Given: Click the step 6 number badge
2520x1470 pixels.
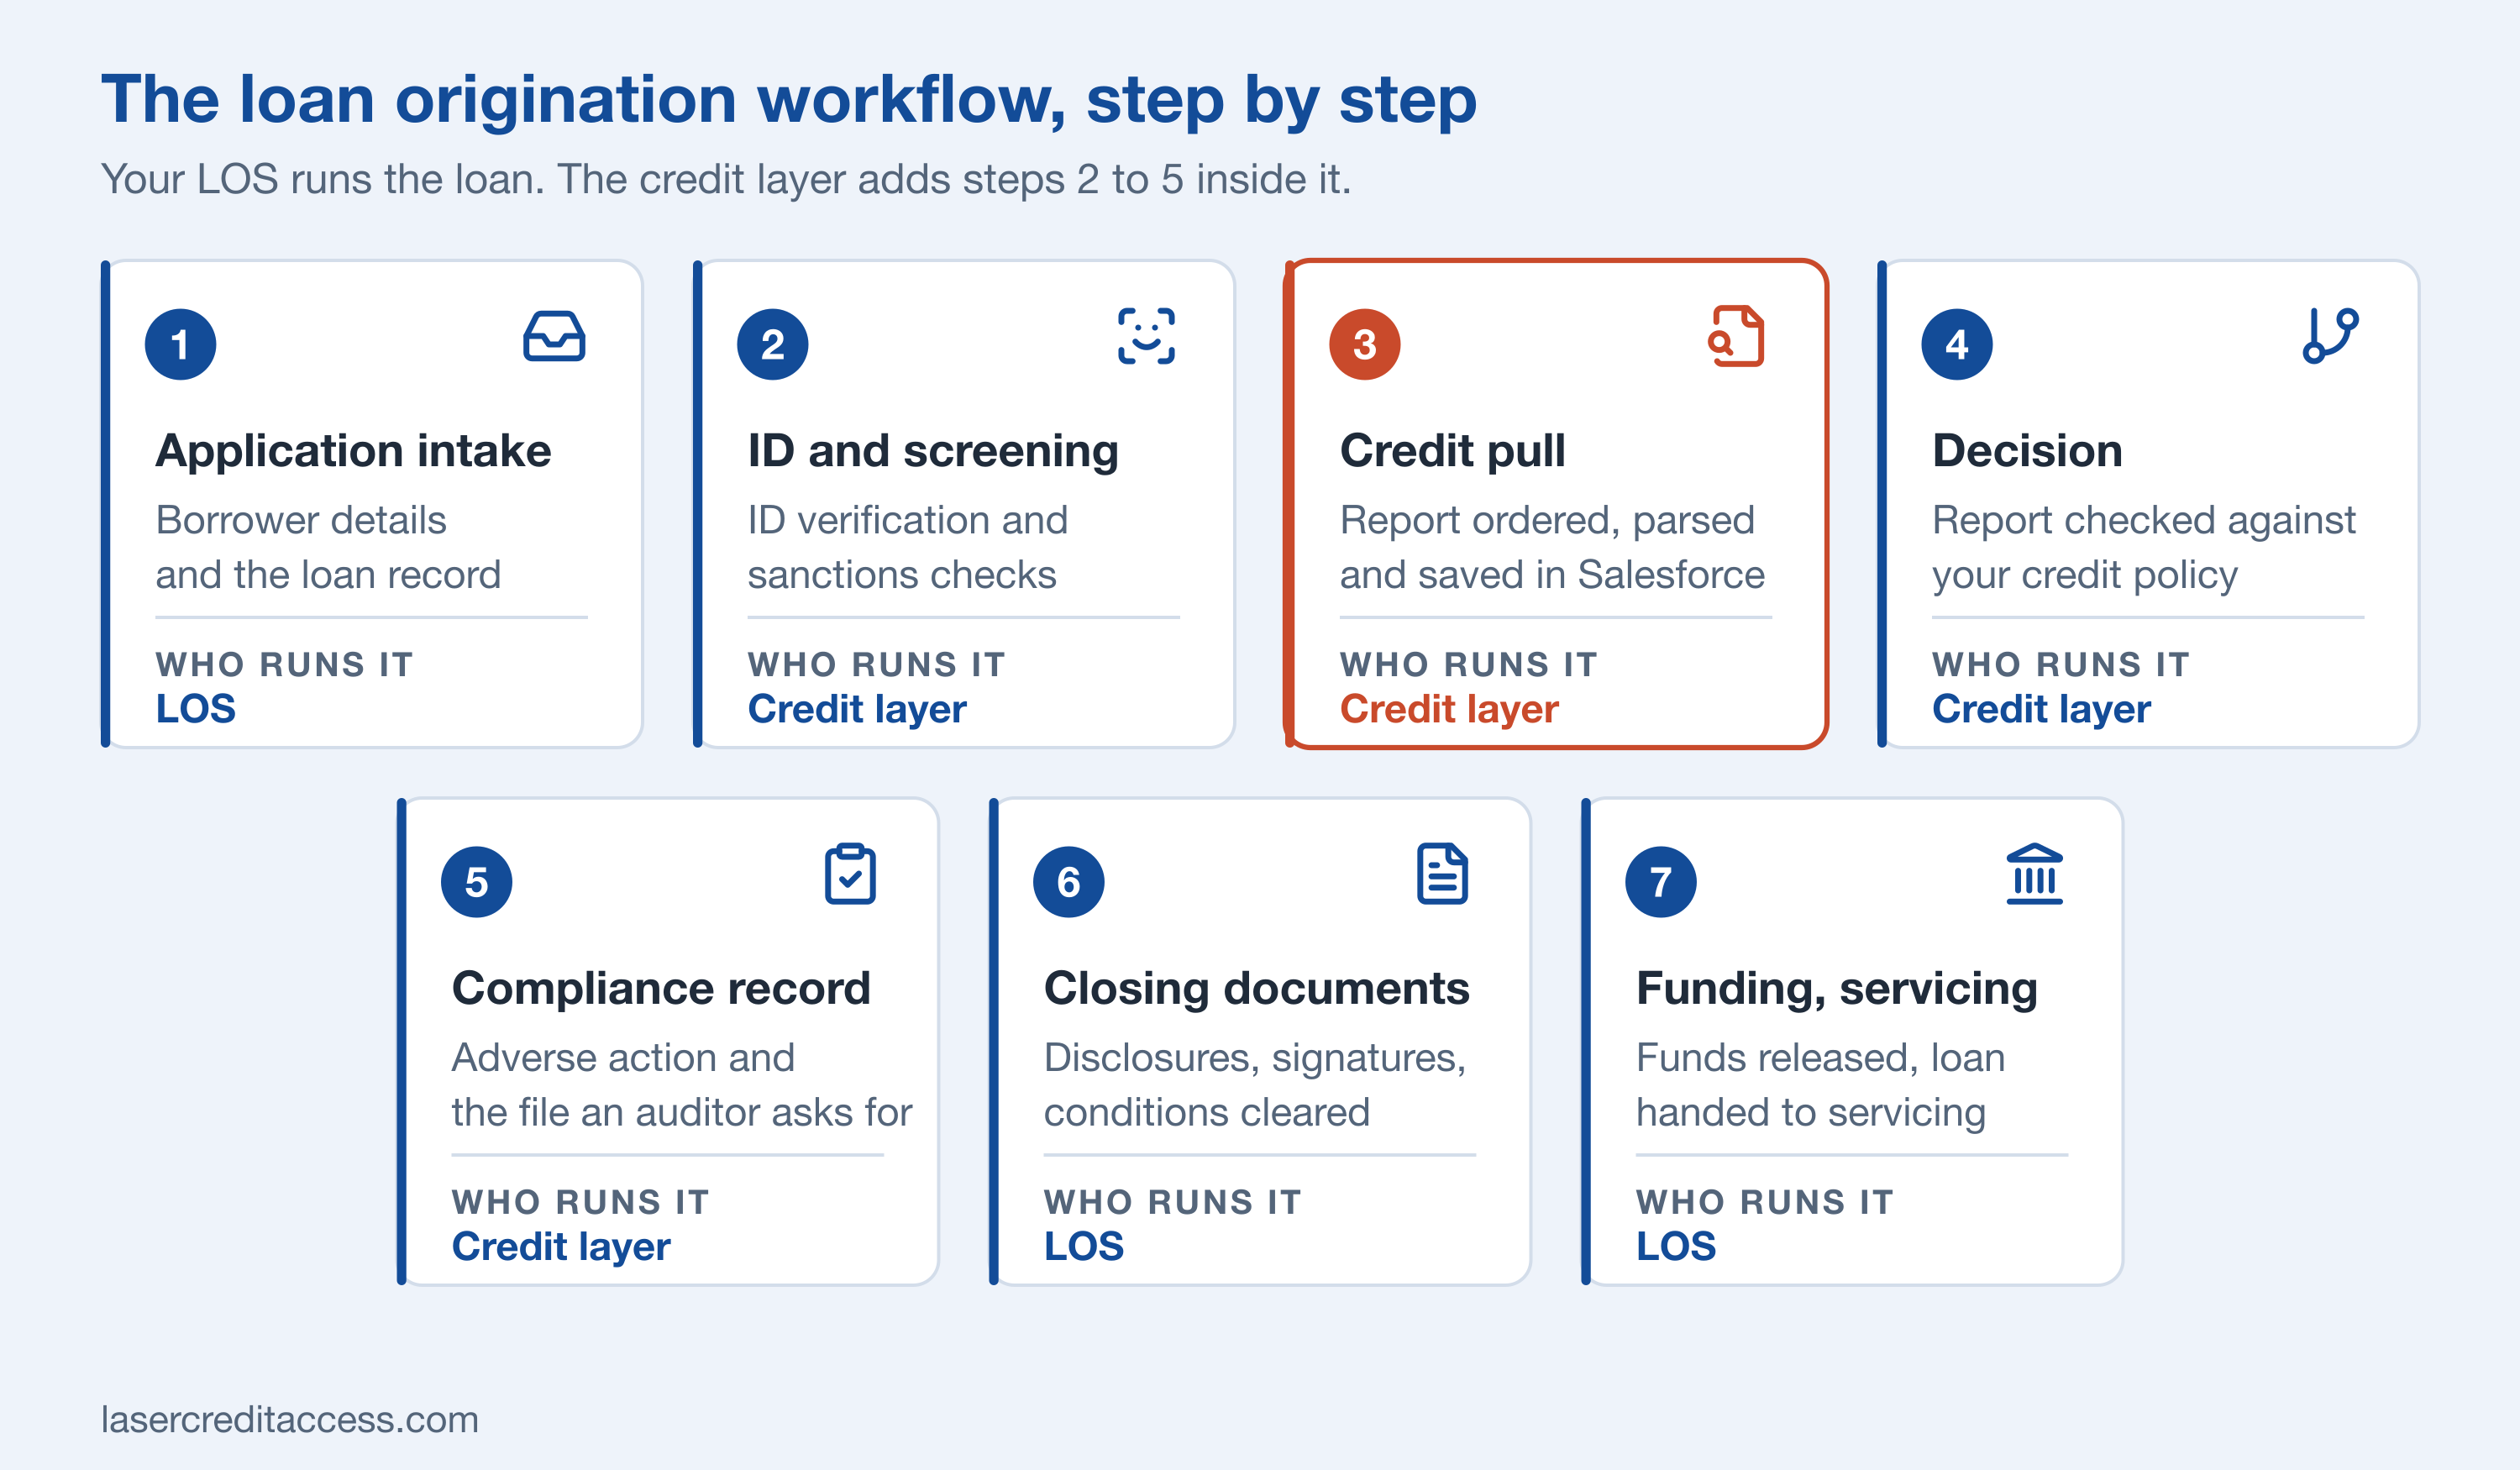Looking at the screenshot, I should pyautogui.click(x=1068, y=882).
